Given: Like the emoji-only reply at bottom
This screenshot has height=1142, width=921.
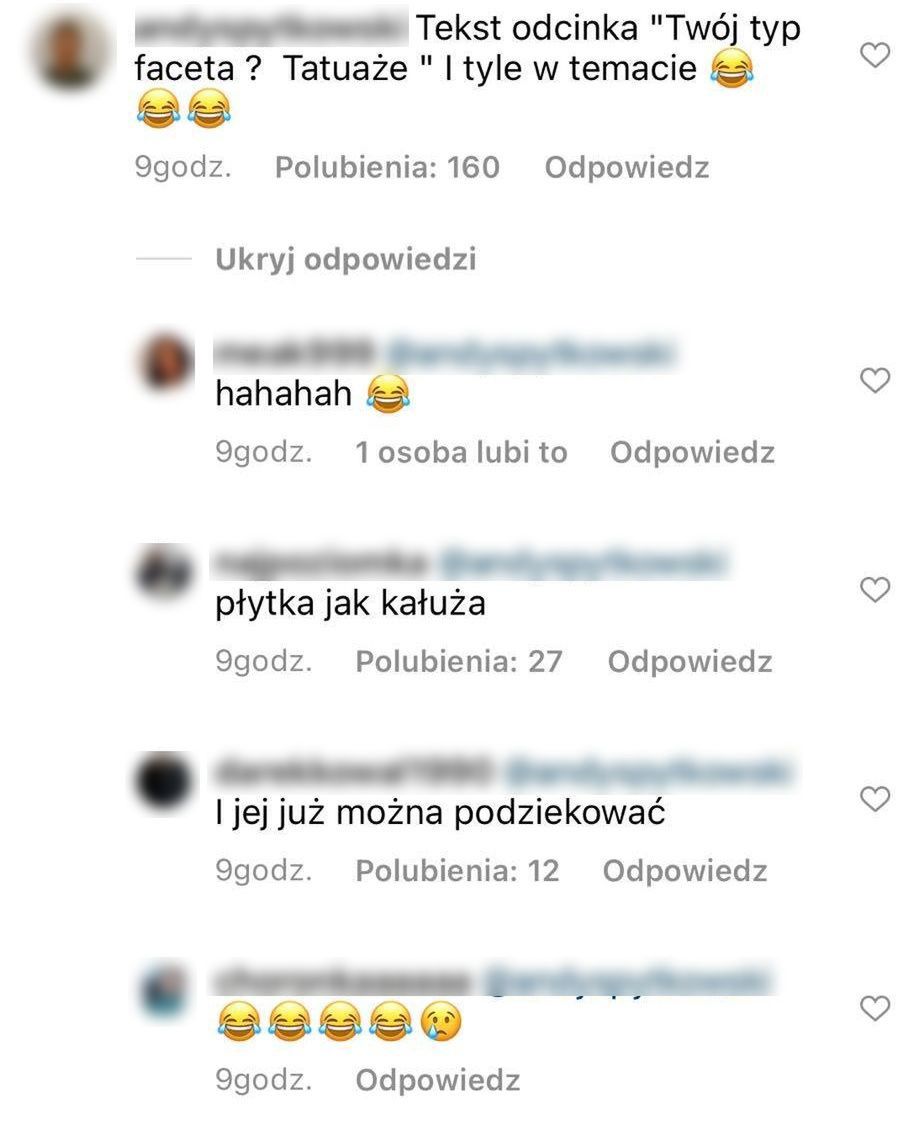Looking at the screenshot, I should (874, 1009).
